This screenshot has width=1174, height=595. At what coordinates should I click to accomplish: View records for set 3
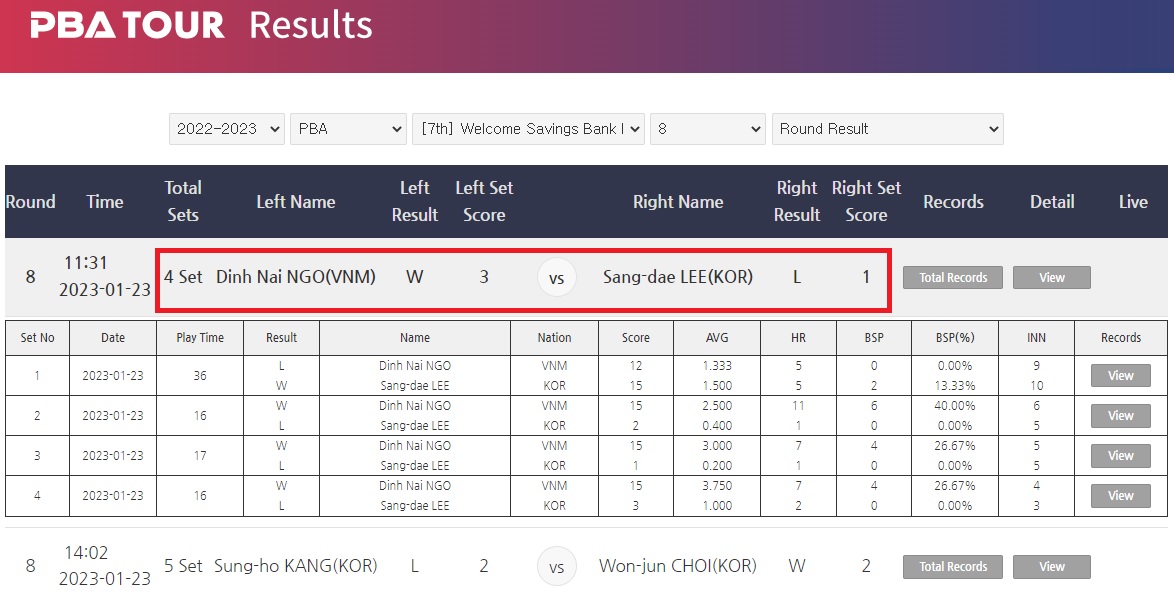click(x=1120, y=456)
